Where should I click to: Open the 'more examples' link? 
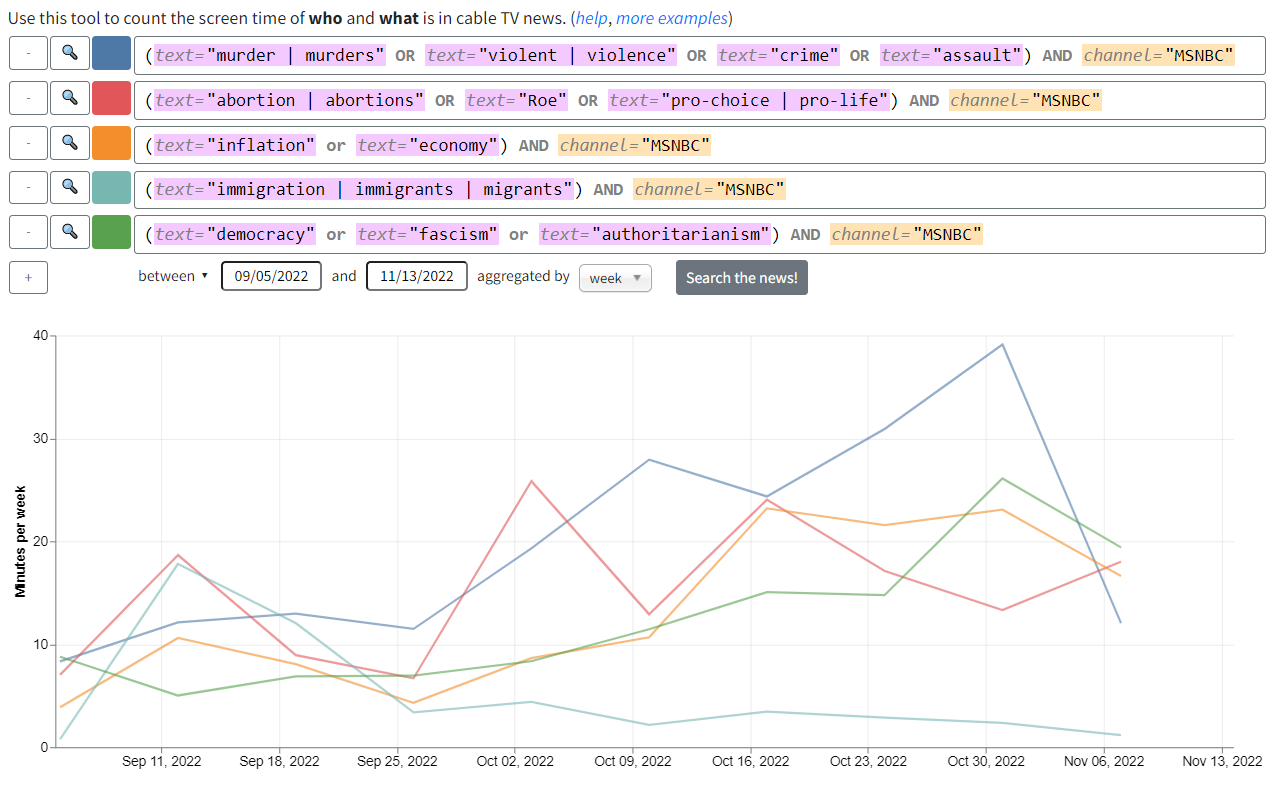671,18
